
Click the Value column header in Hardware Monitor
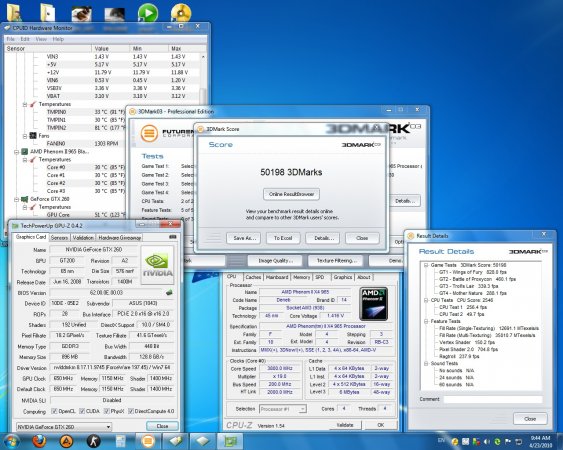point(111,48)
